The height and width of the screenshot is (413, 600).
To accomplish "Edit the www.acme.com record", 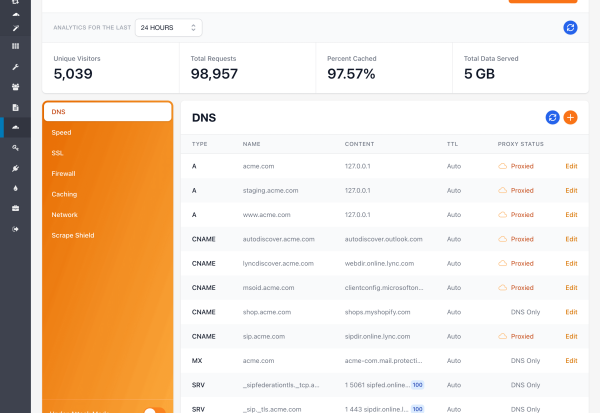I will click(571, 215).
